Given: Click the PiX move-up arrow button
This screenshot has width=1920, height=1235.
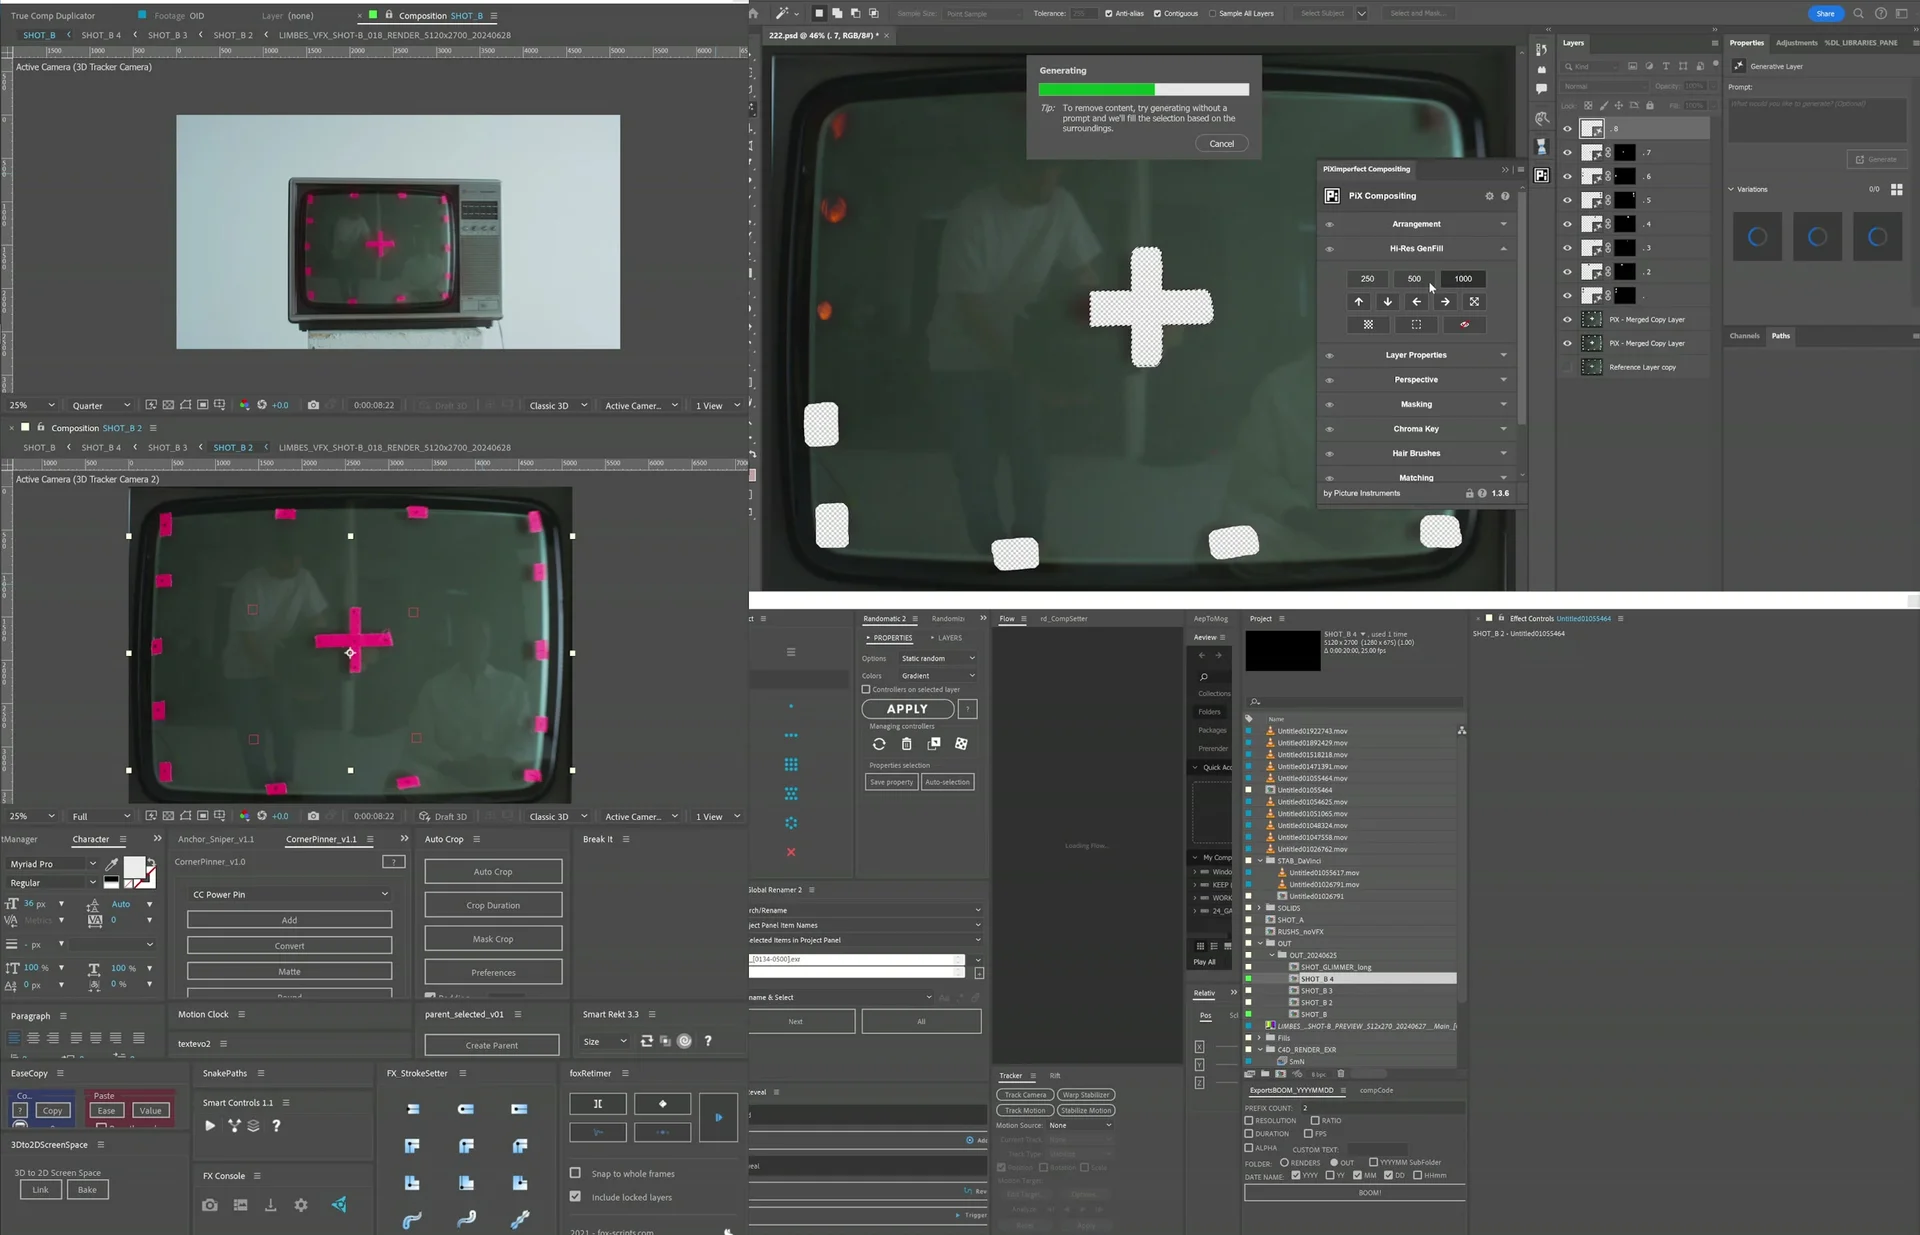Looking at the screenshot, I should point(1358,301).
